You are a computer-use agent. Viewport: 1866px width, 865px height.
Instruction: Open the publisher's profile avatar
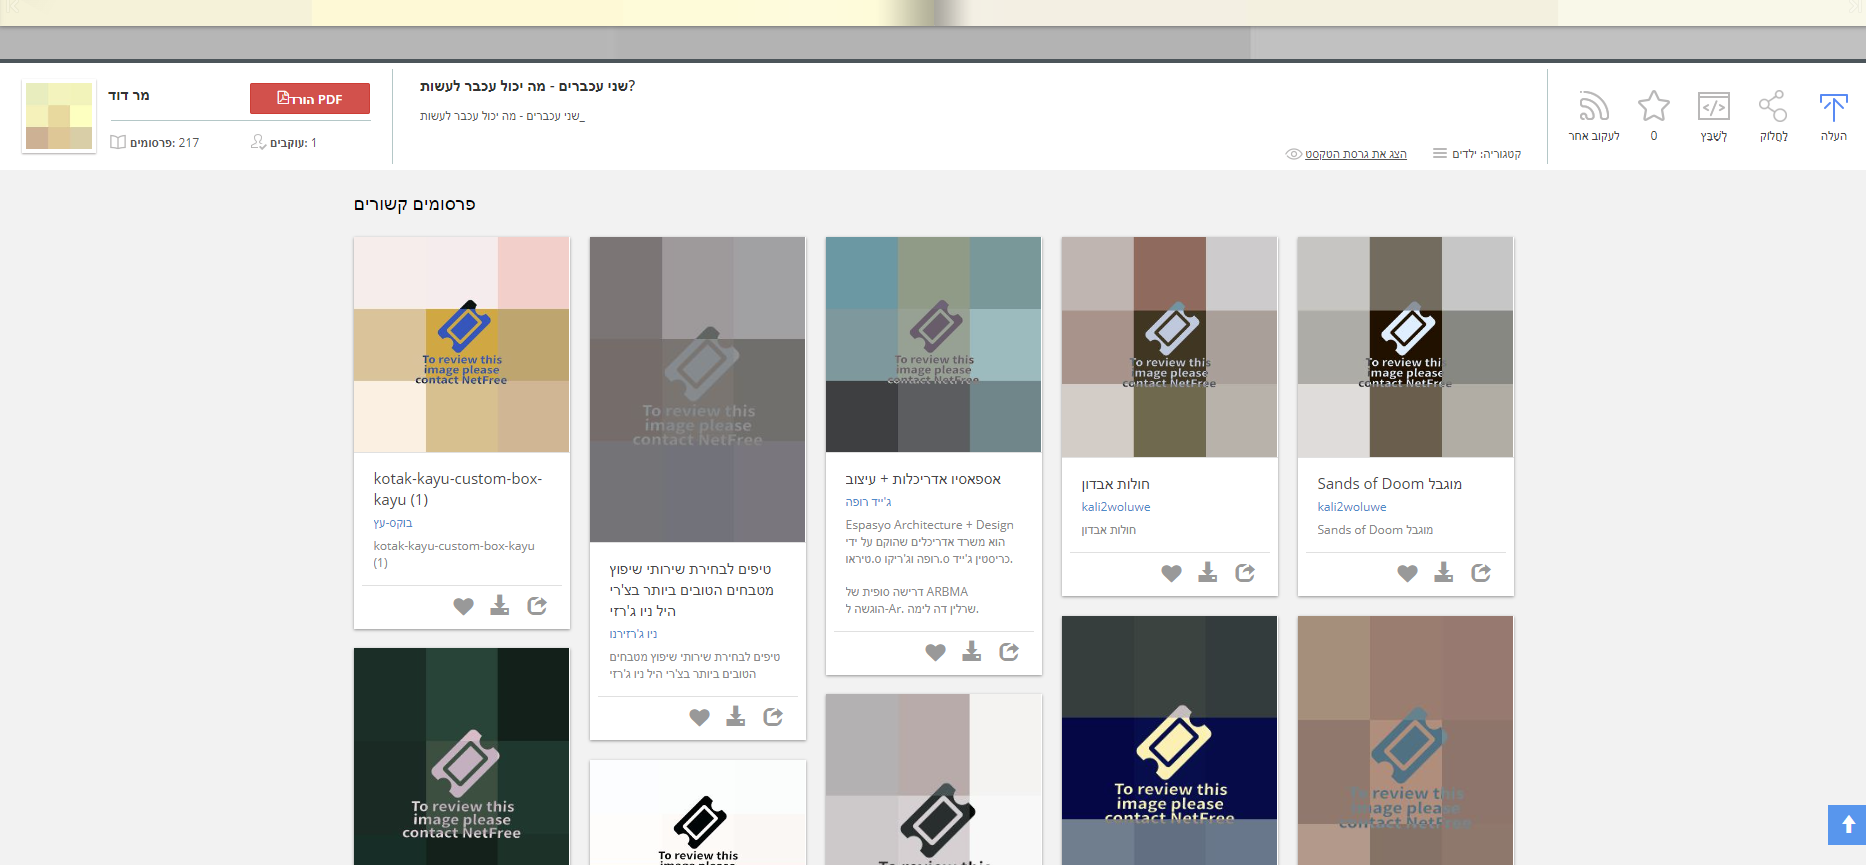click(x=59, y=116)
